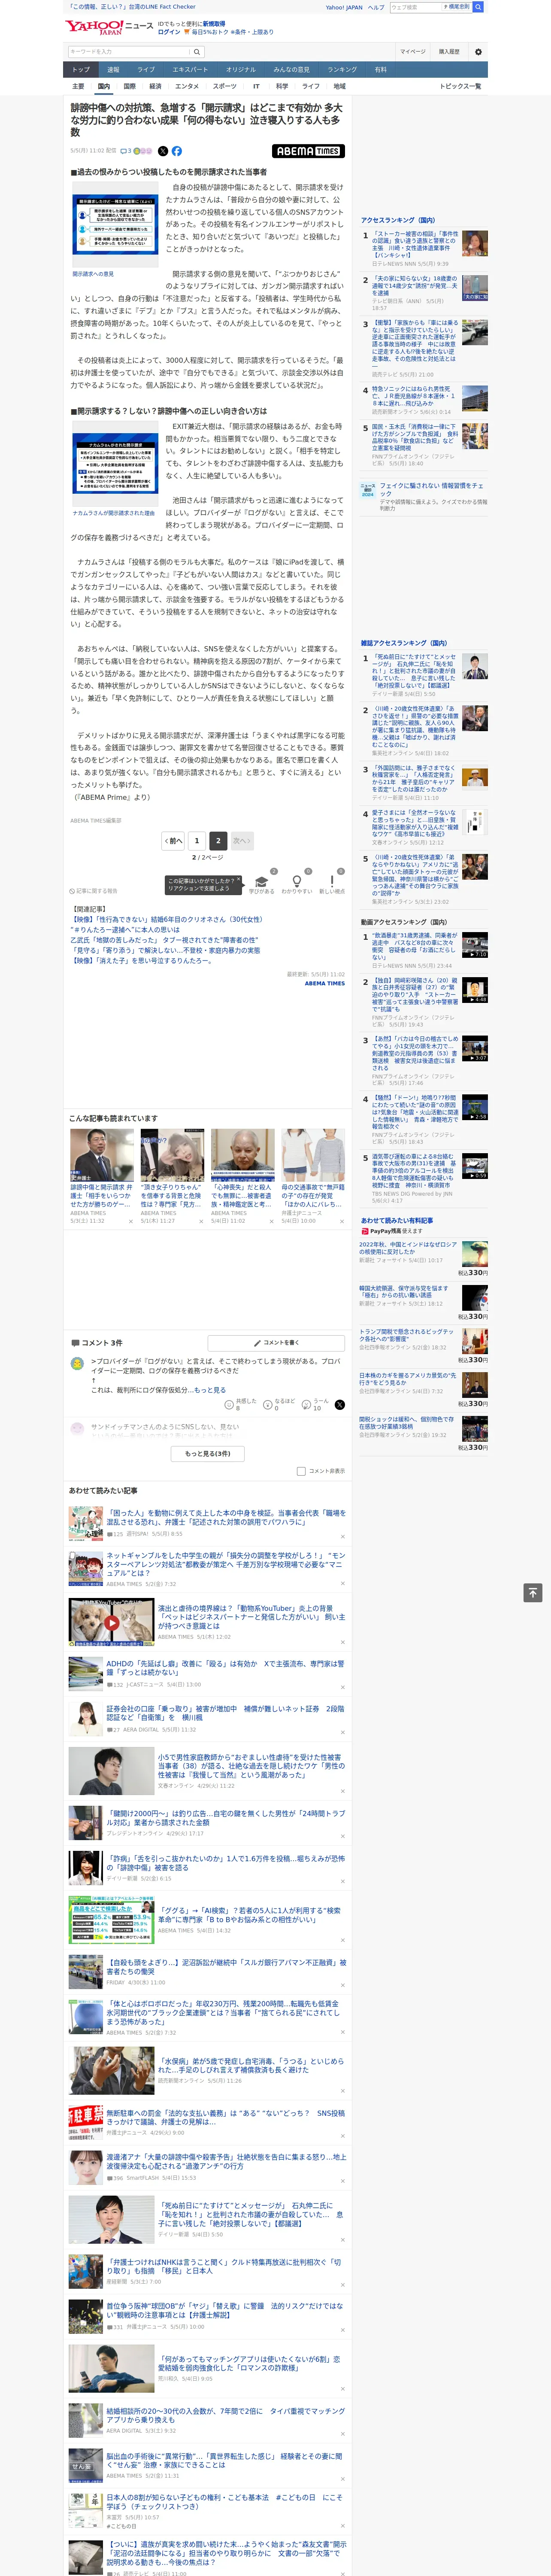Click the Yahoo! JAPAN News logo

tap(110, 28)
